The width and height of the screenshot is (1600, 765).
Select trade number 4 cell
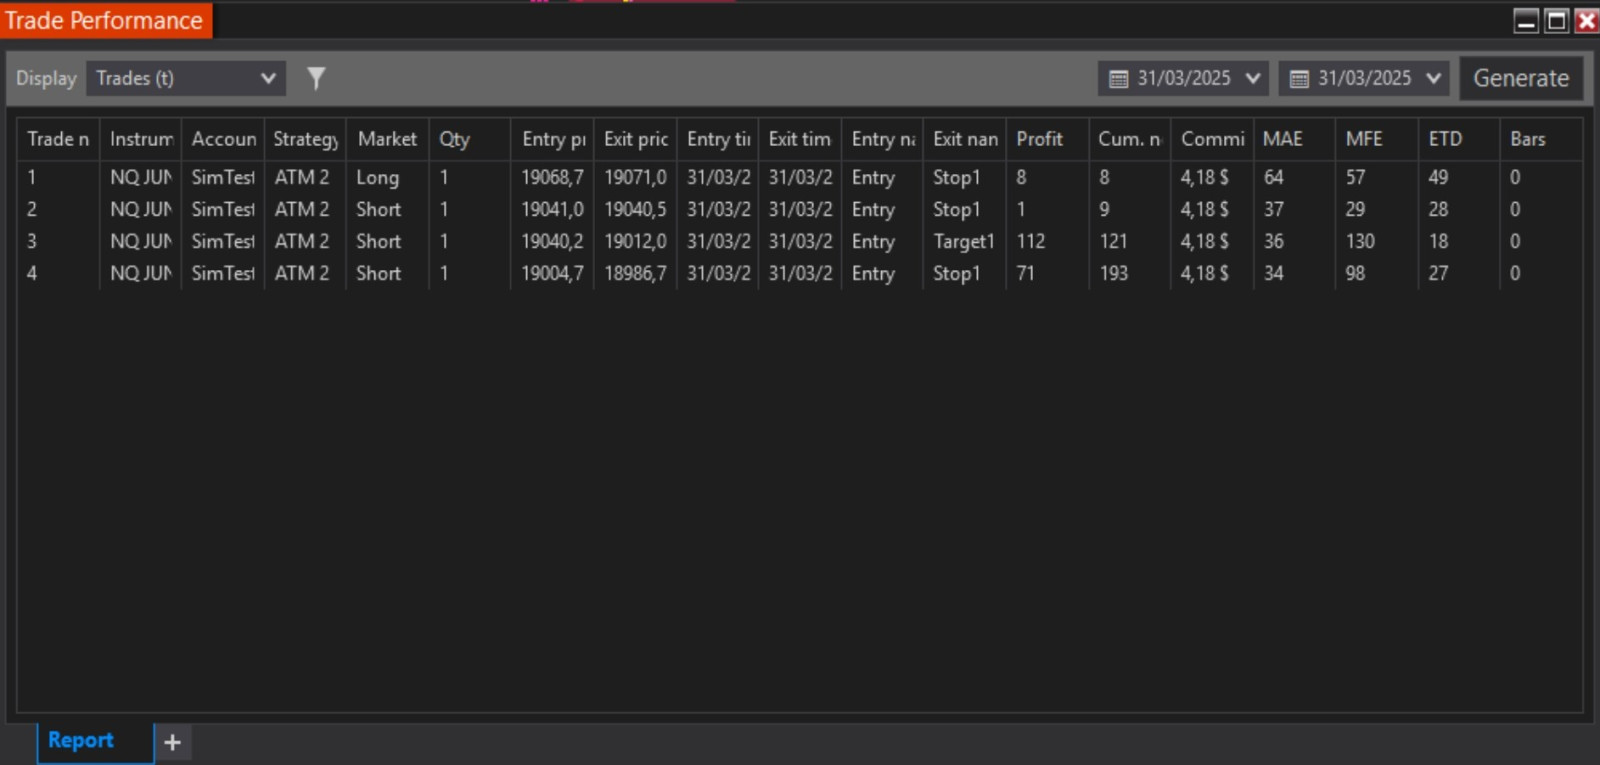tap(58, 273)
